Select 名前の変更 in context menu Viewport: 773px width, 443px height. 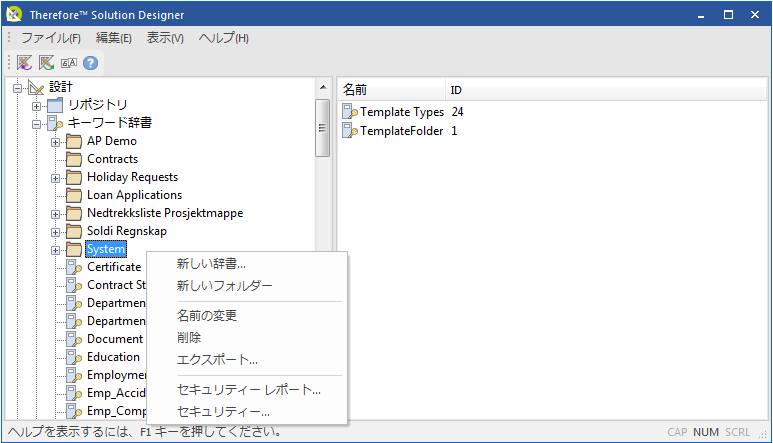coord(247,315)
